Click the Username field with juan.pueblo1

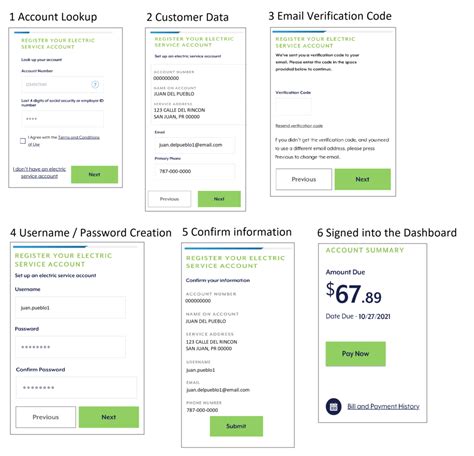[70, 308]
